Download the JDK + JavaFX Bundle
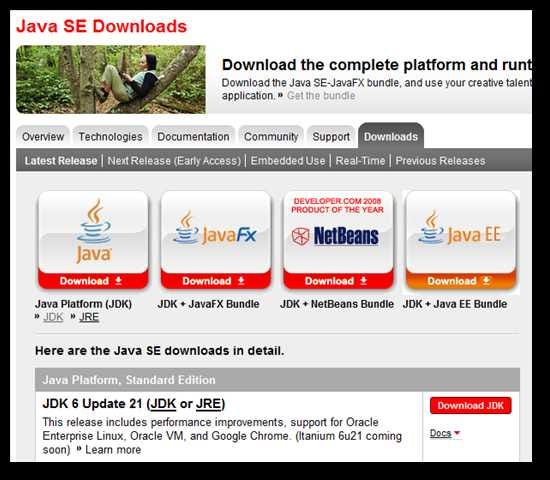Screen dimensions: 550x480 (216, 281)
